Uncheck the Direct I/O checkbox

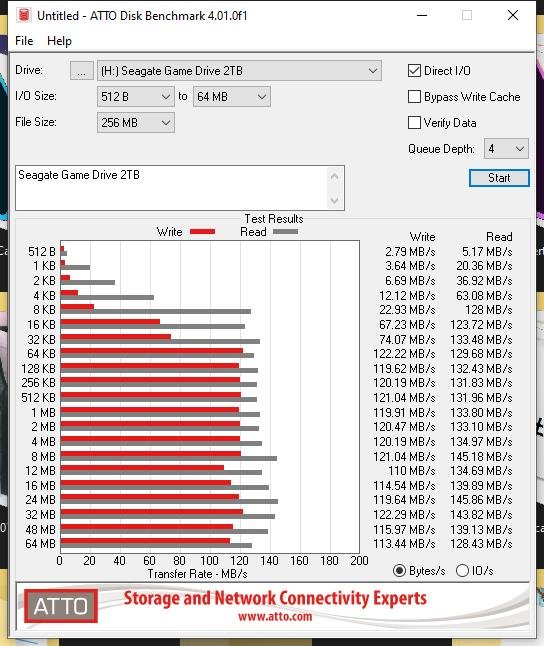[x=414, y=70]
